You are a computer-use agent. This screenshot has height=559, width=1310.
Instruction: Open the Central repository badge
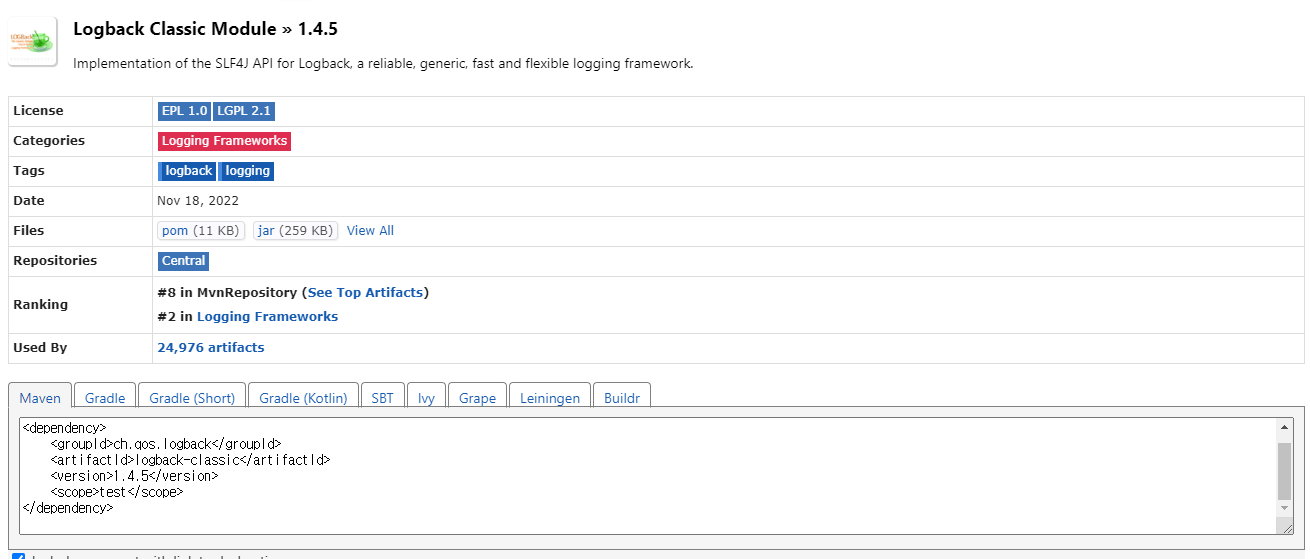pos(184,261)
